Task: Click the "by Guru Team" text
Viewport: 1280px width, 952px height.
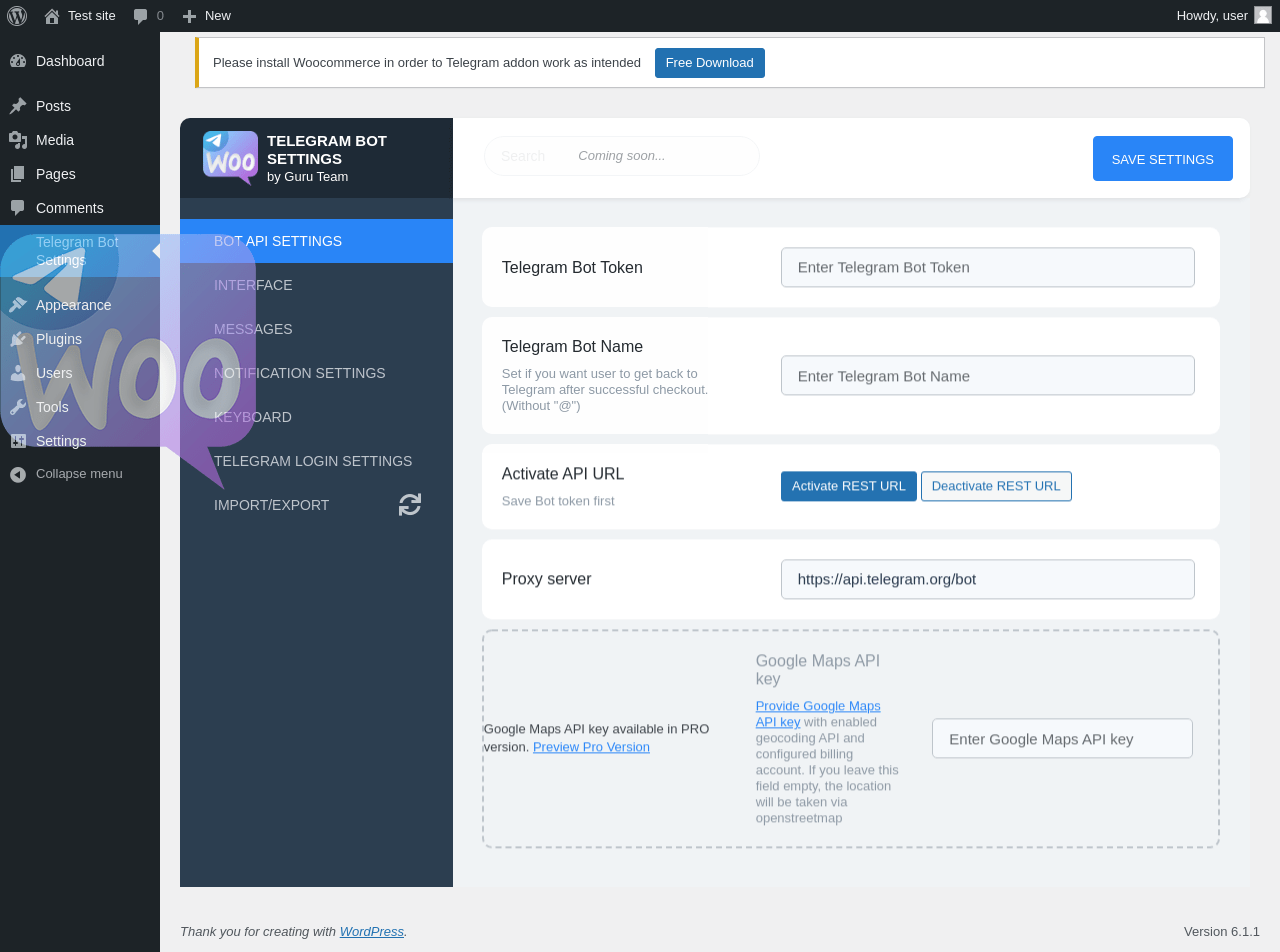Action: point(308,177)
